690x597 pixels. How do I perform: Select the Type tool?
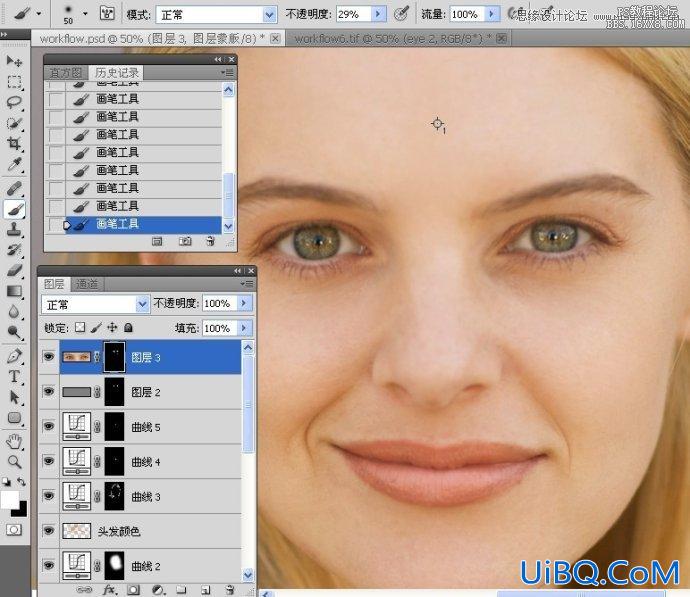pos(14,377)
